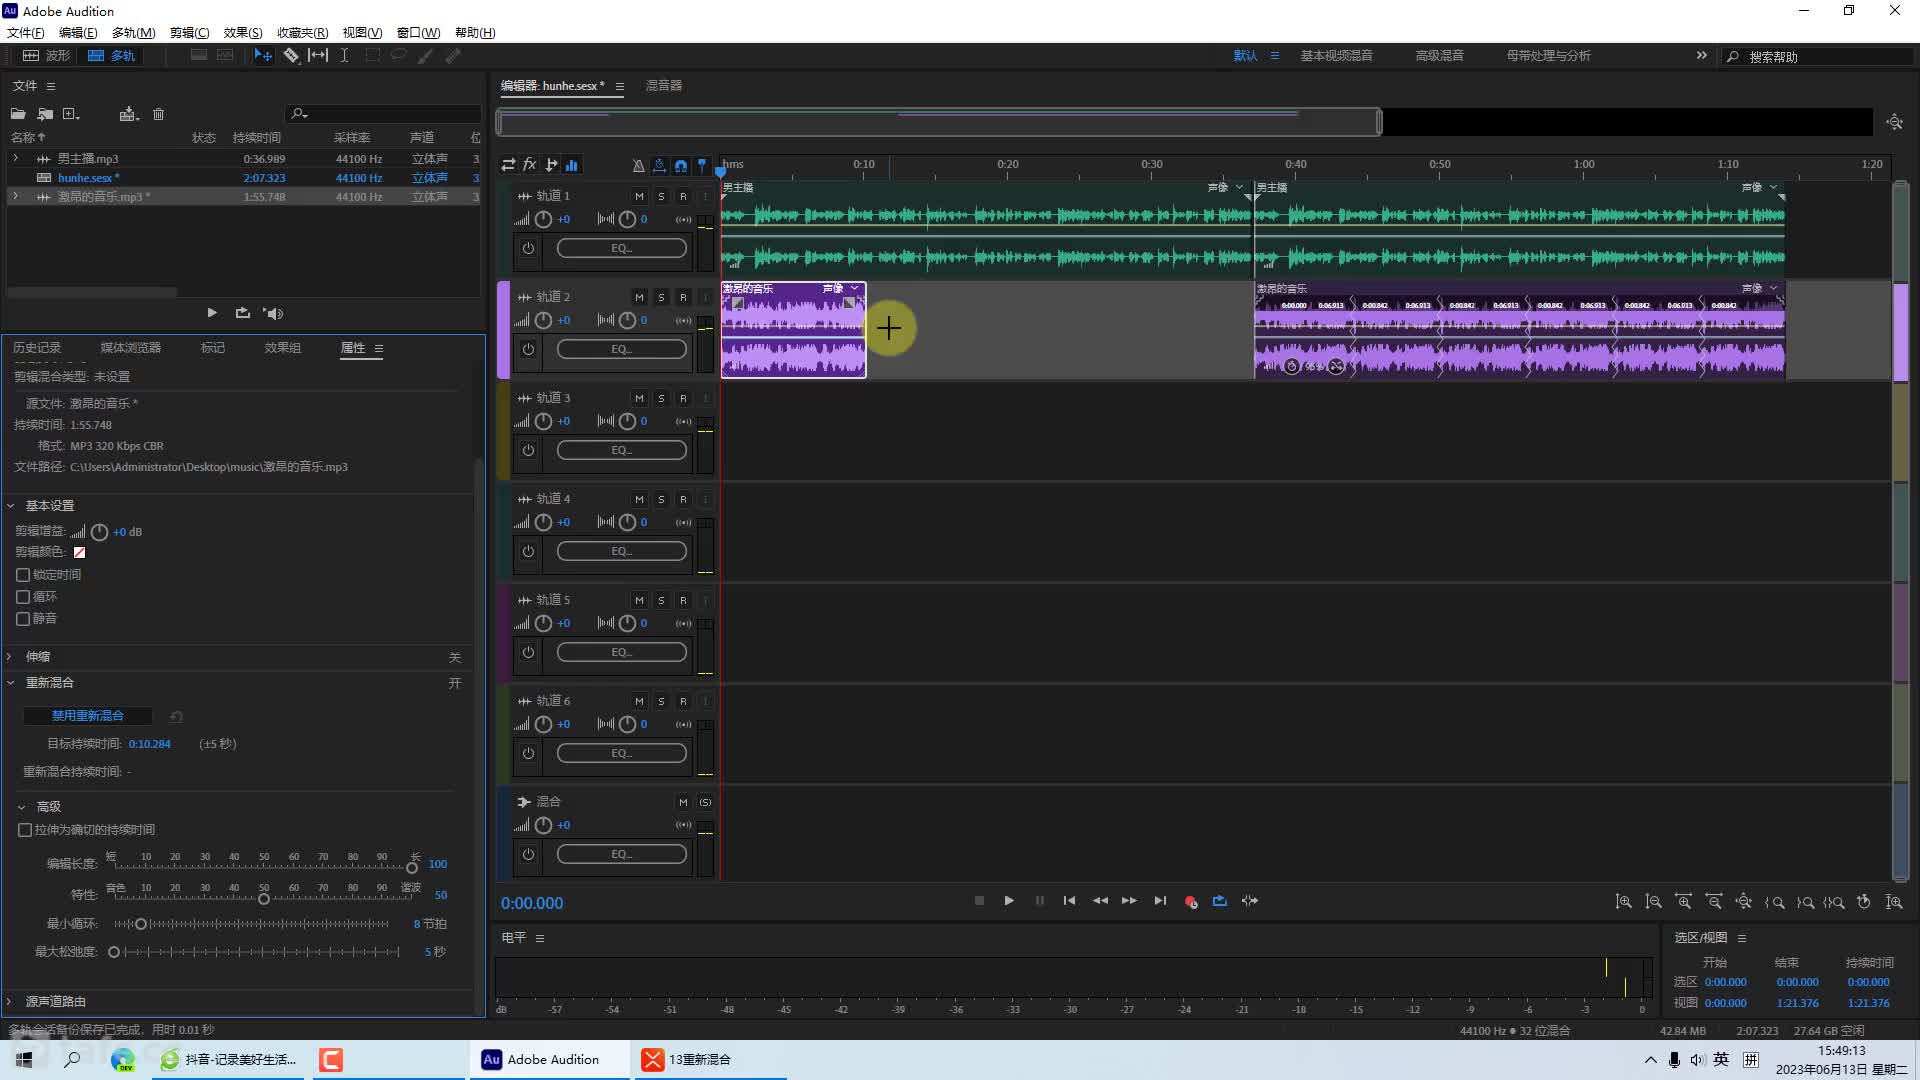Image resolution: width=1920 pixels, height=1080 pixels.
Task: Click the import file icon
Action: point(45,114)
